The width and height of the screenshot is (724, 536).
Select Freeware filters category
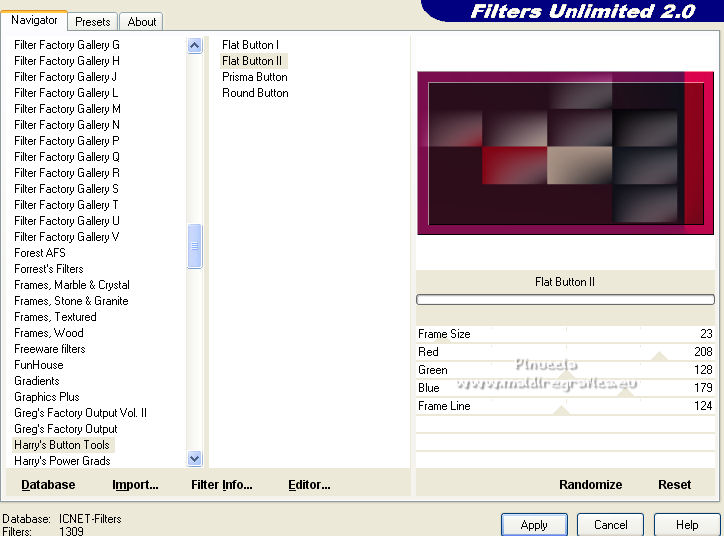tap(50, 349)
